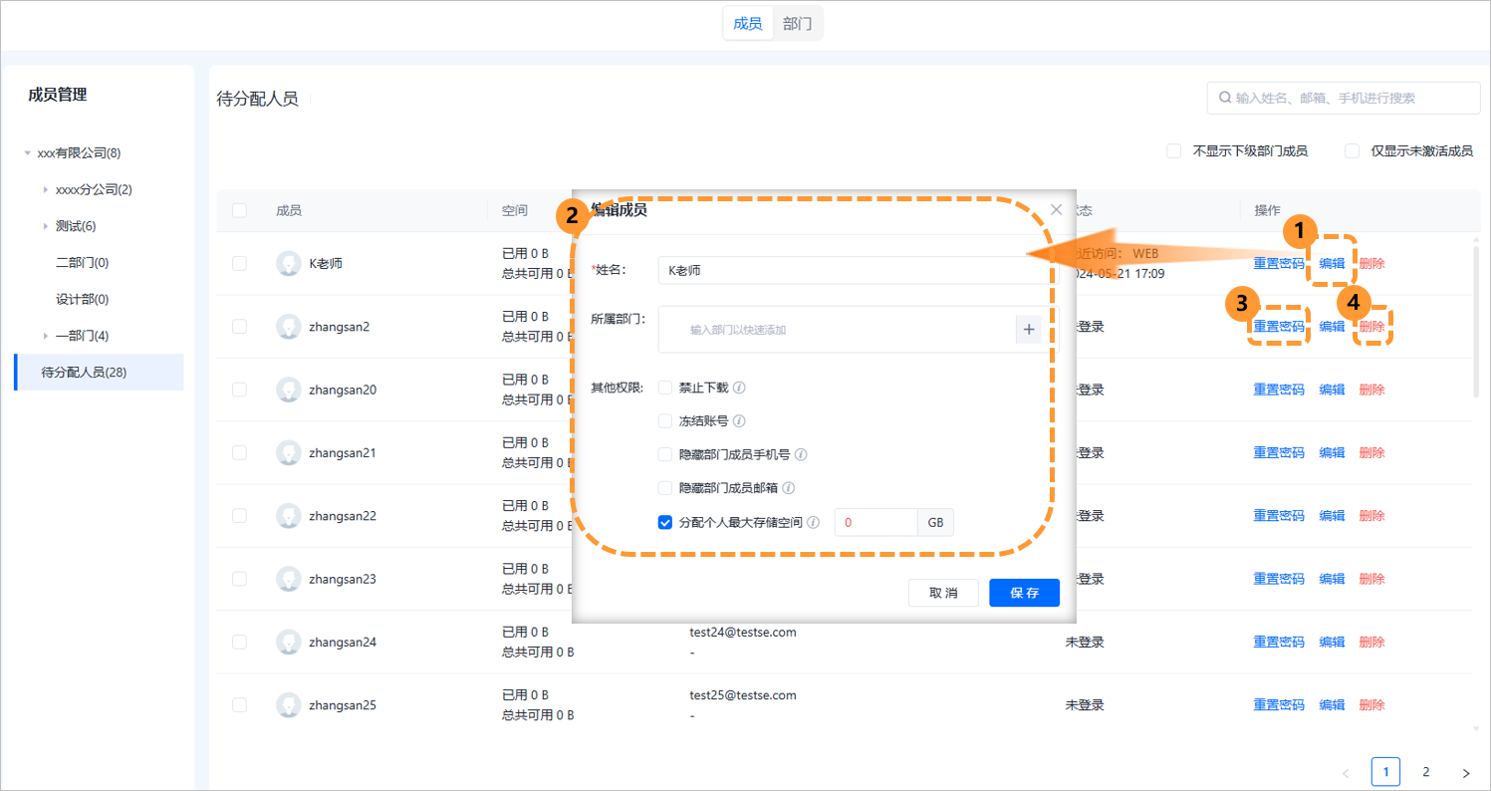1491x791 pixels.
Task: Expand the 一部门 tree node
Action: coord(44,335)
